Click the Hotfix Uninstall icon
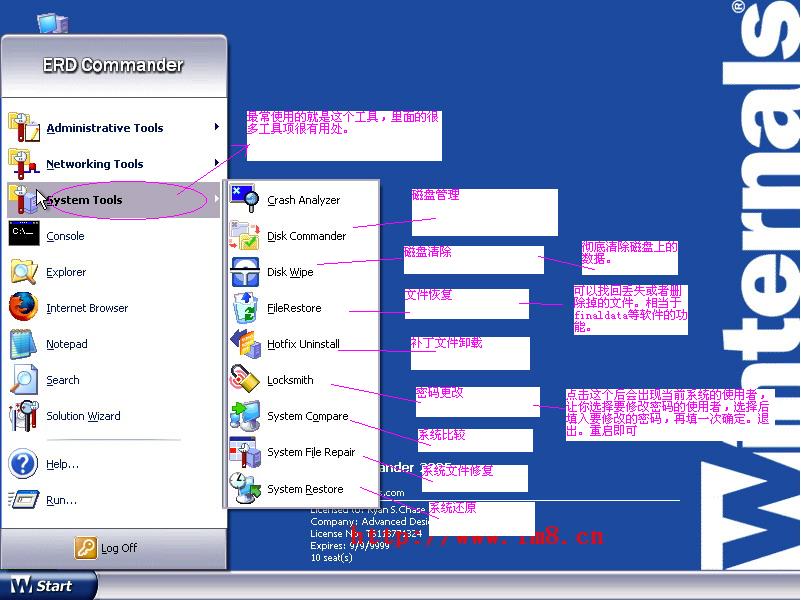This screenshot has width=801, height=600. coord(245,344)
